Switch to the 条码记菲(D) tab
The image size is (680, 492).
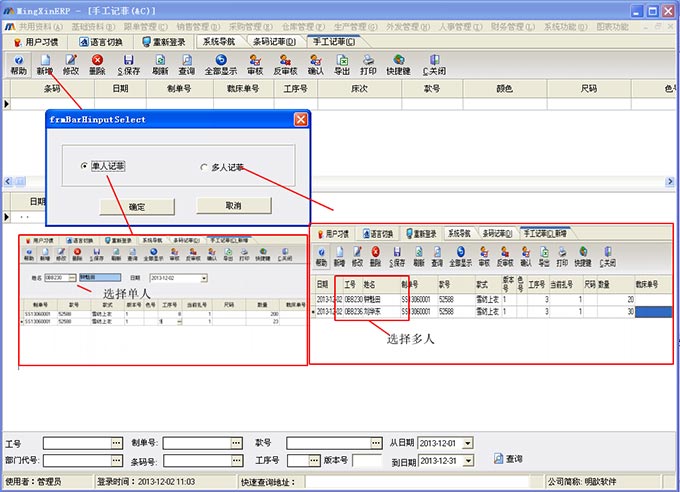274,42
